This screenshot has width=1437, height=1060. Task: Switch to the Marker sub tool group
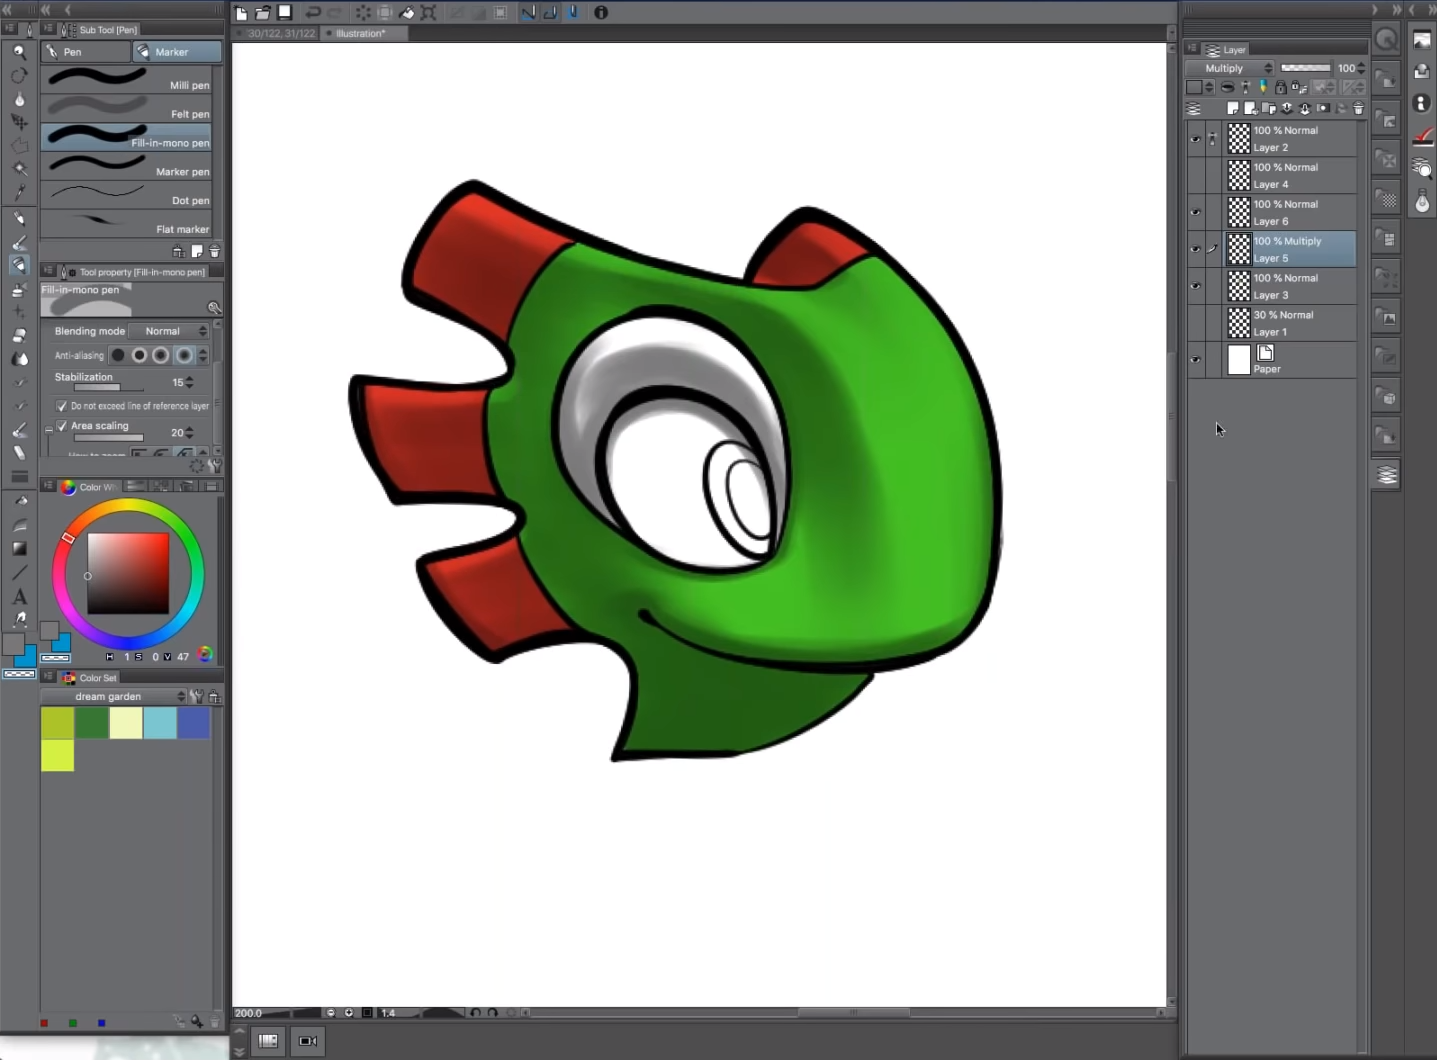coord(177,52)
